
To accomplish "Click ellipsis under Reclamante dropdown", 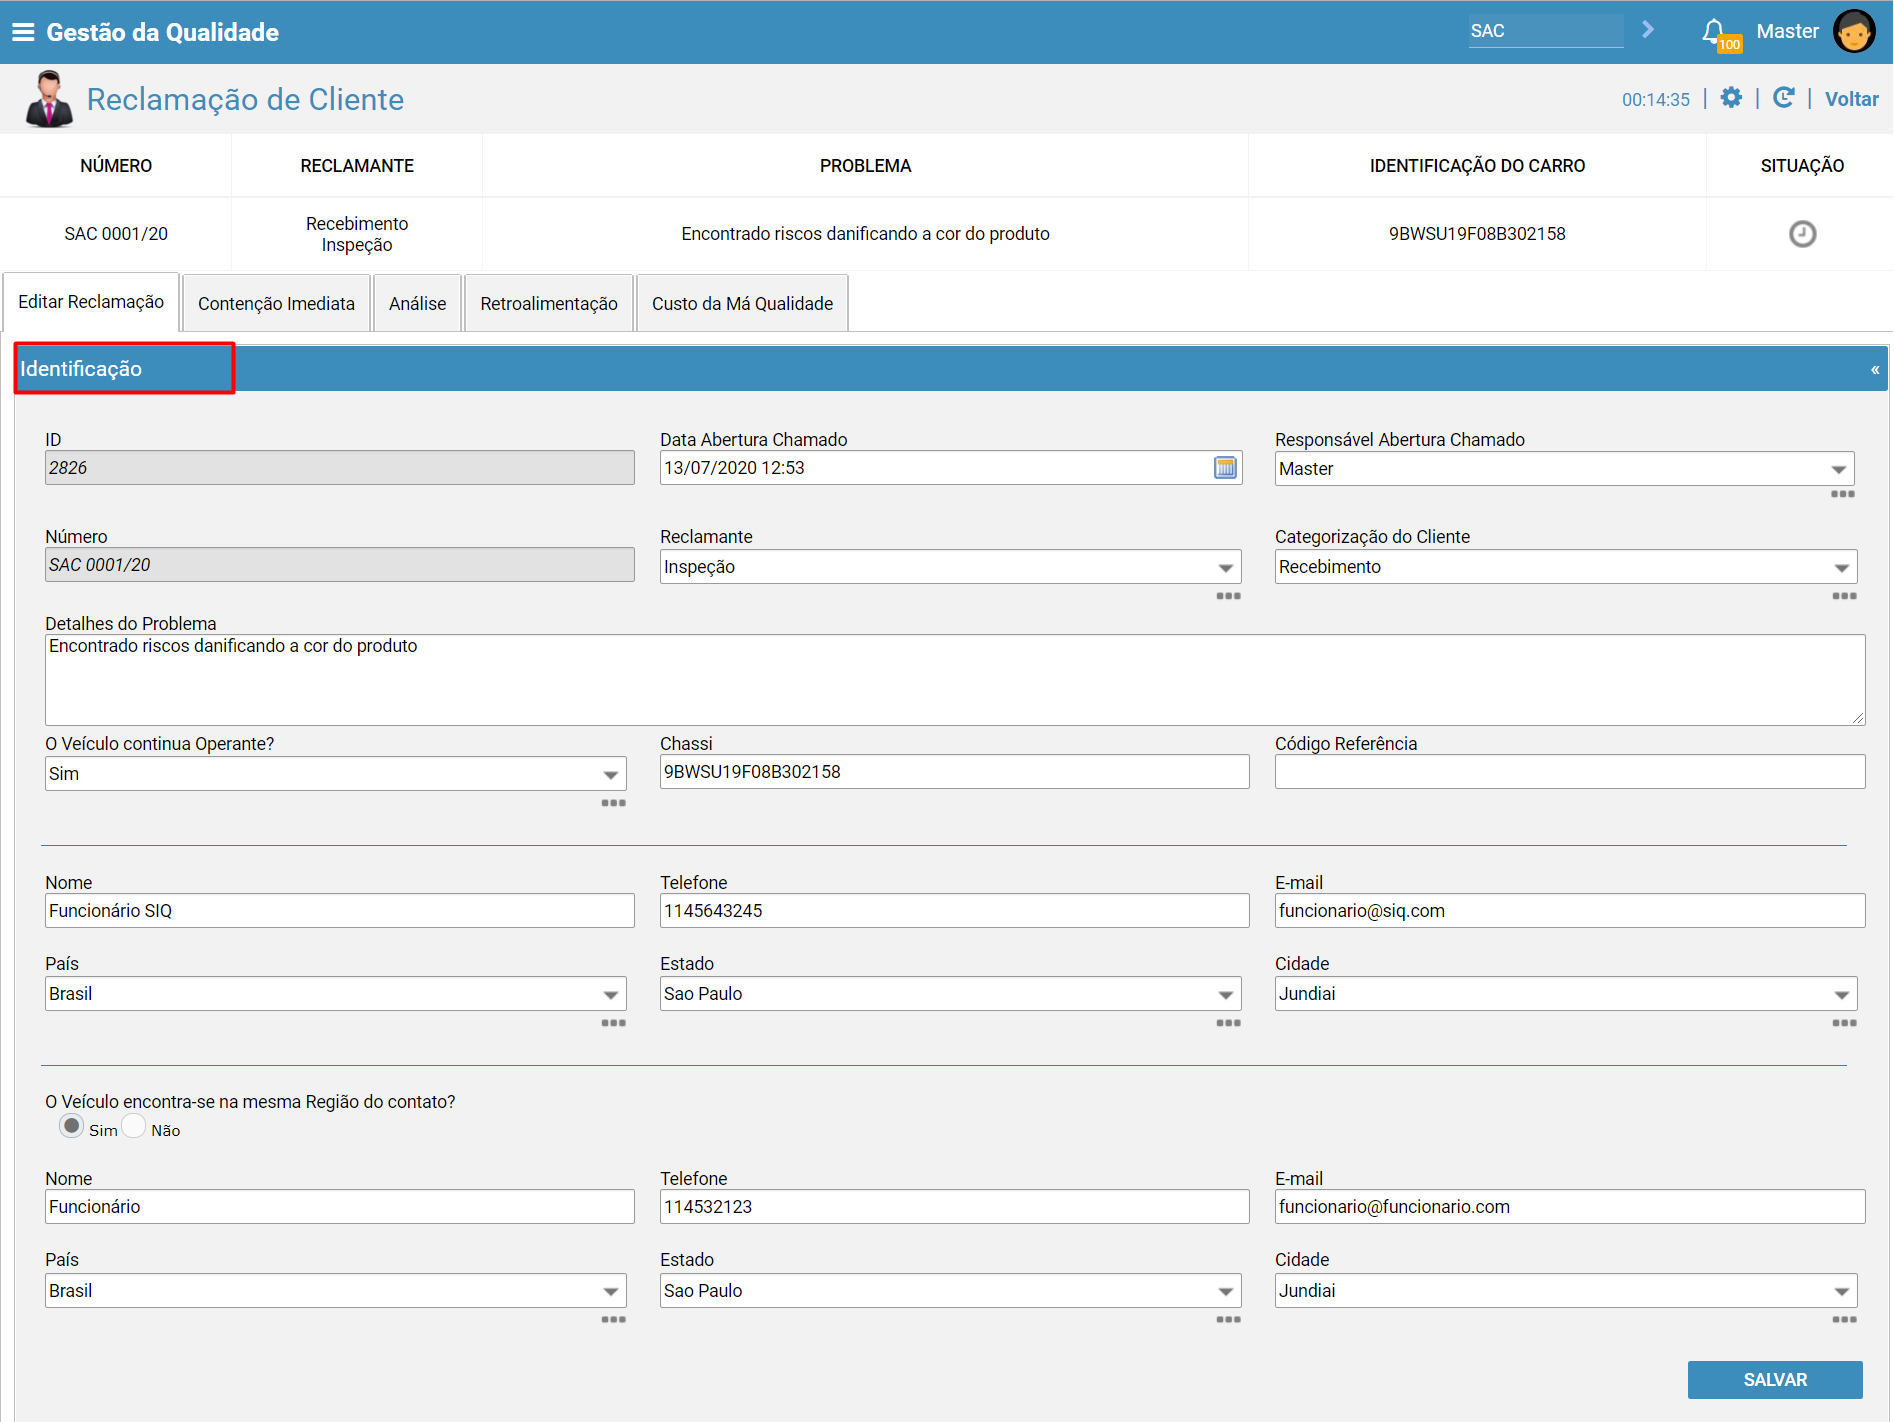I will click(x=1228, y=596).
